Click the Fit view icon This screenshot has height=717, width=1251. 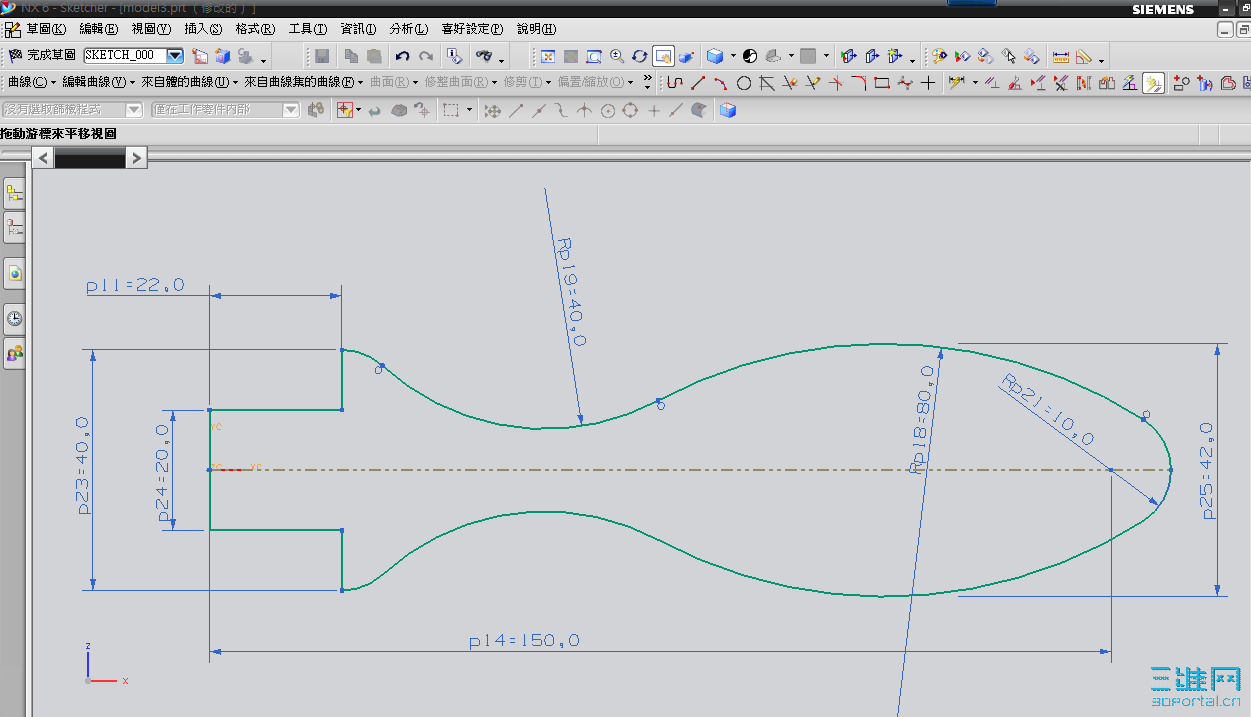[x=548, y=57]
